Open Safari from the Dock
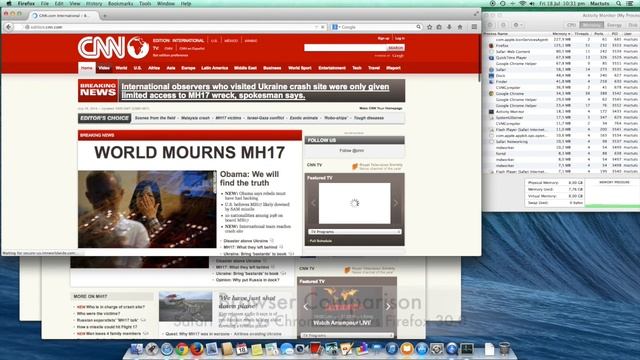This screenshot has height=360, width=640. (167, 349)
